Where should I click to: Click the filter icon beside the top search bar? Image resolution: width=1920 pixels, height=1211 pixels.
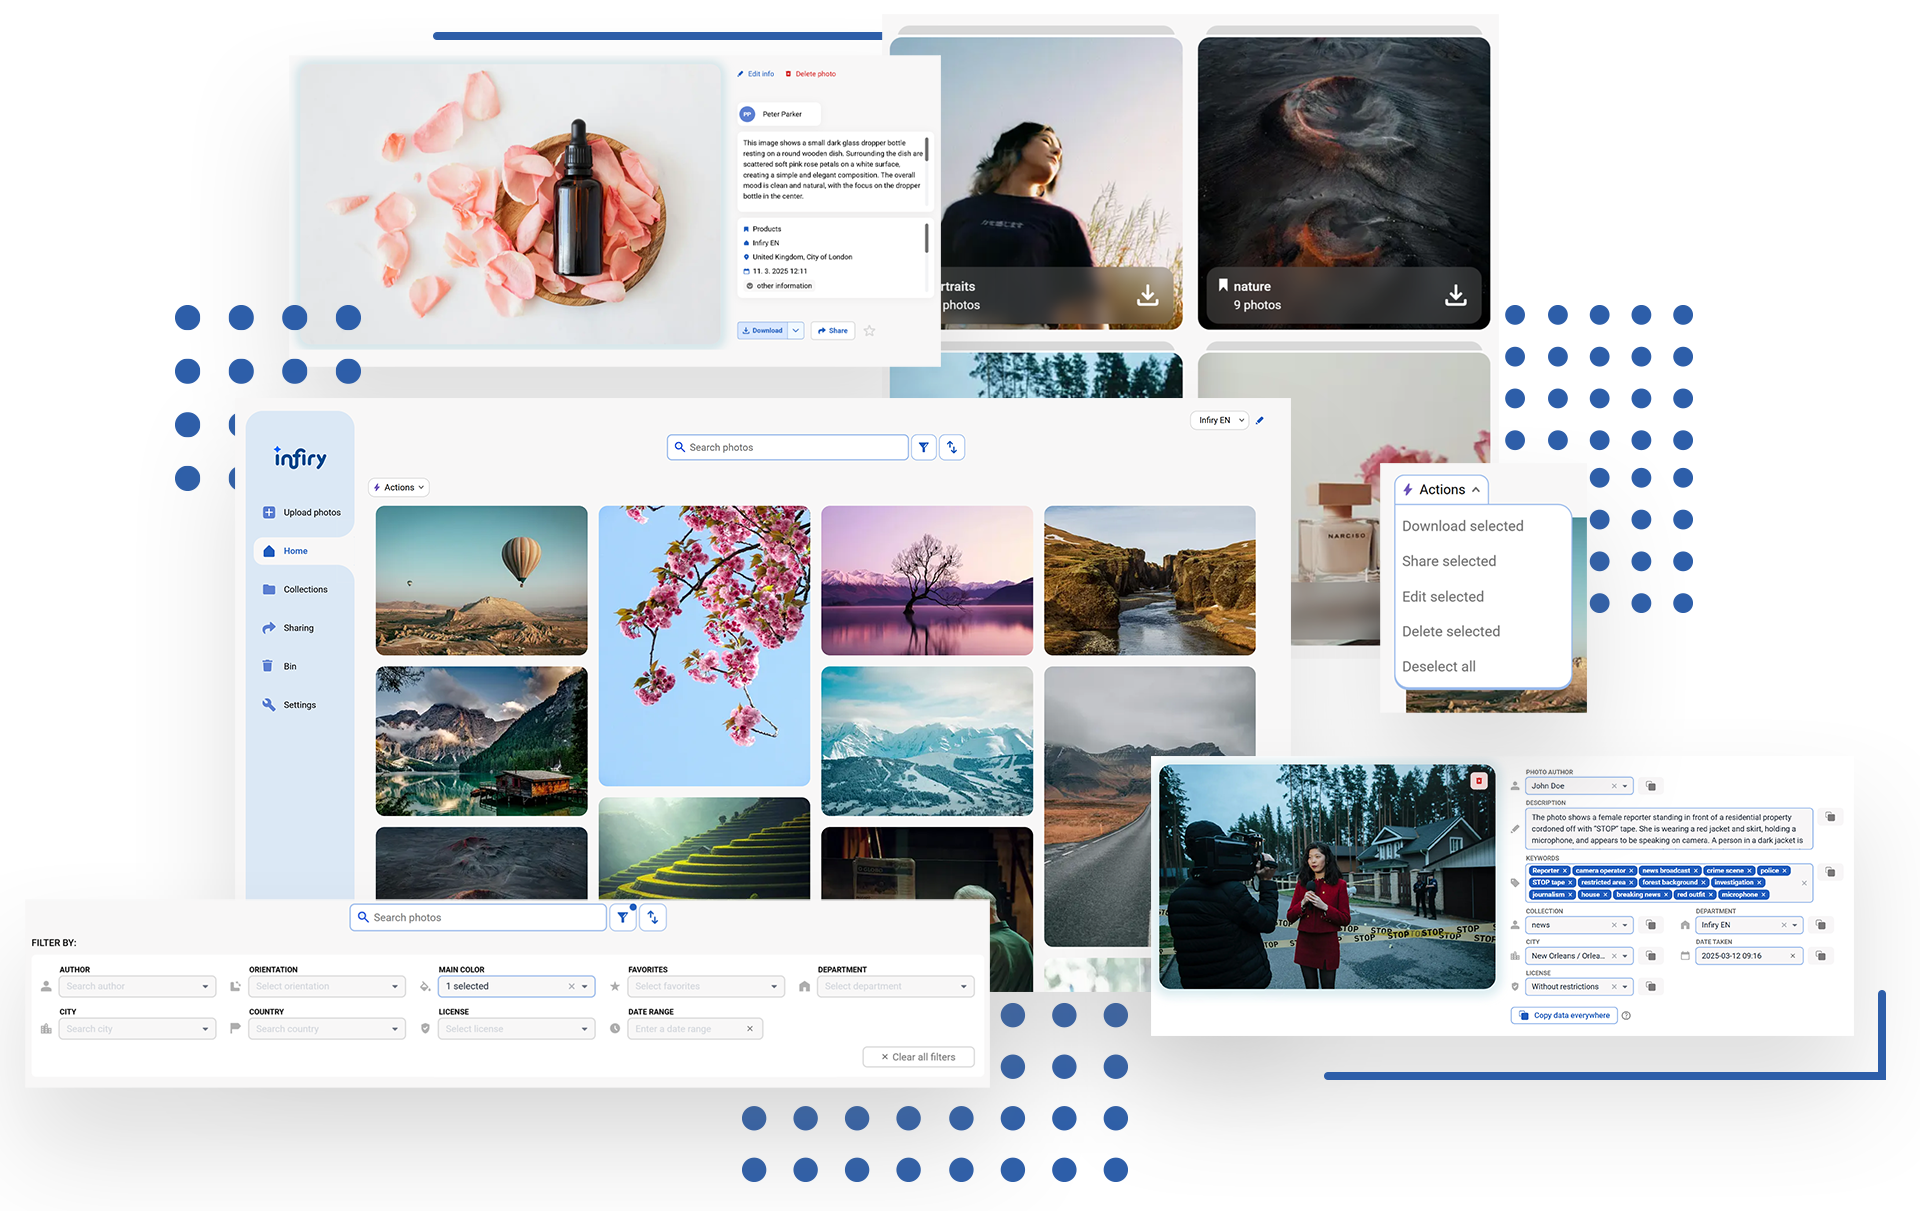[x=923, y=447]
